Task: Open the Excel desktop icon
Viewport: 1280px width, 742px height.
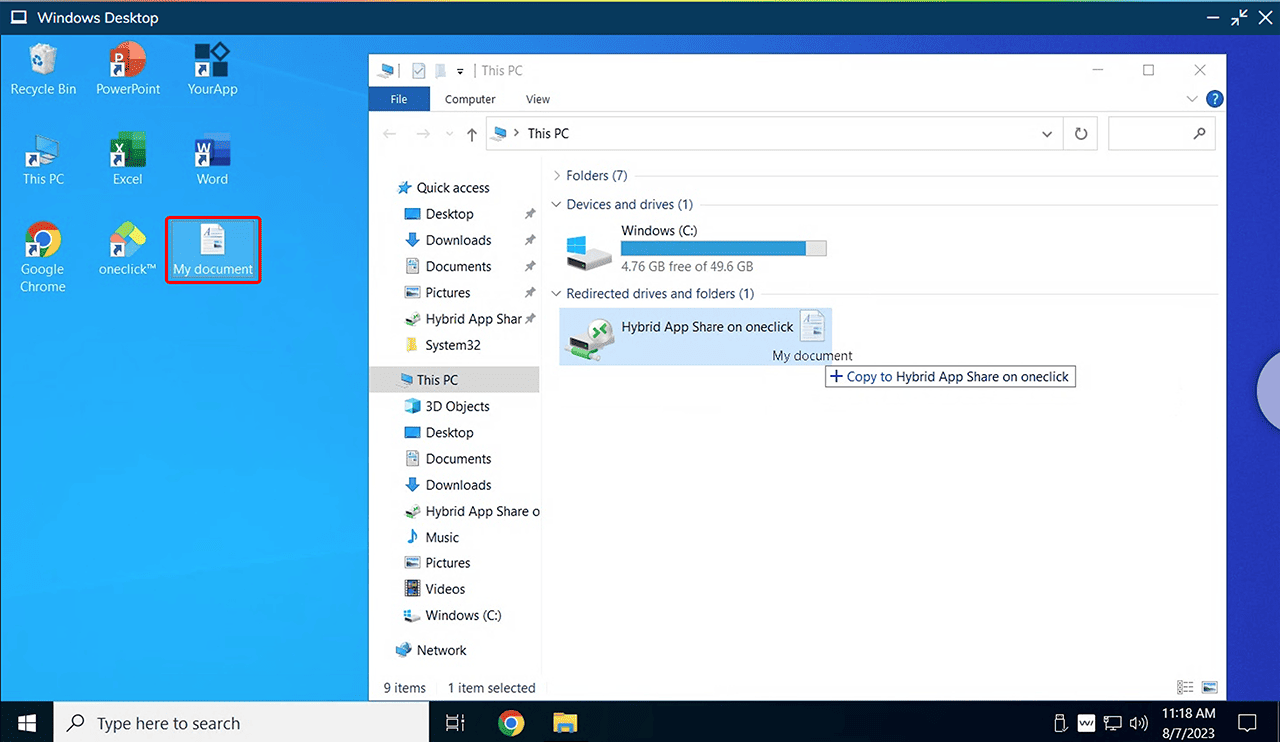Action: tap(127, 158)
